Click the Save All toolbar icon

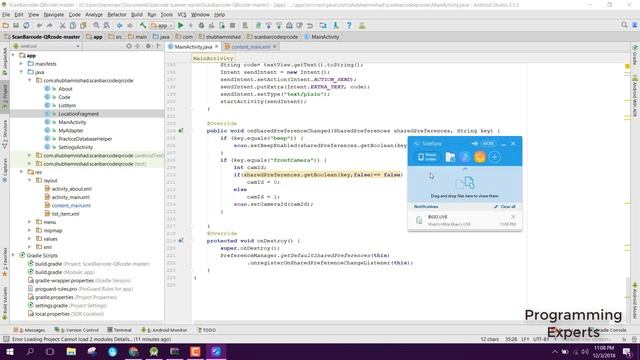tap(16, 25)
